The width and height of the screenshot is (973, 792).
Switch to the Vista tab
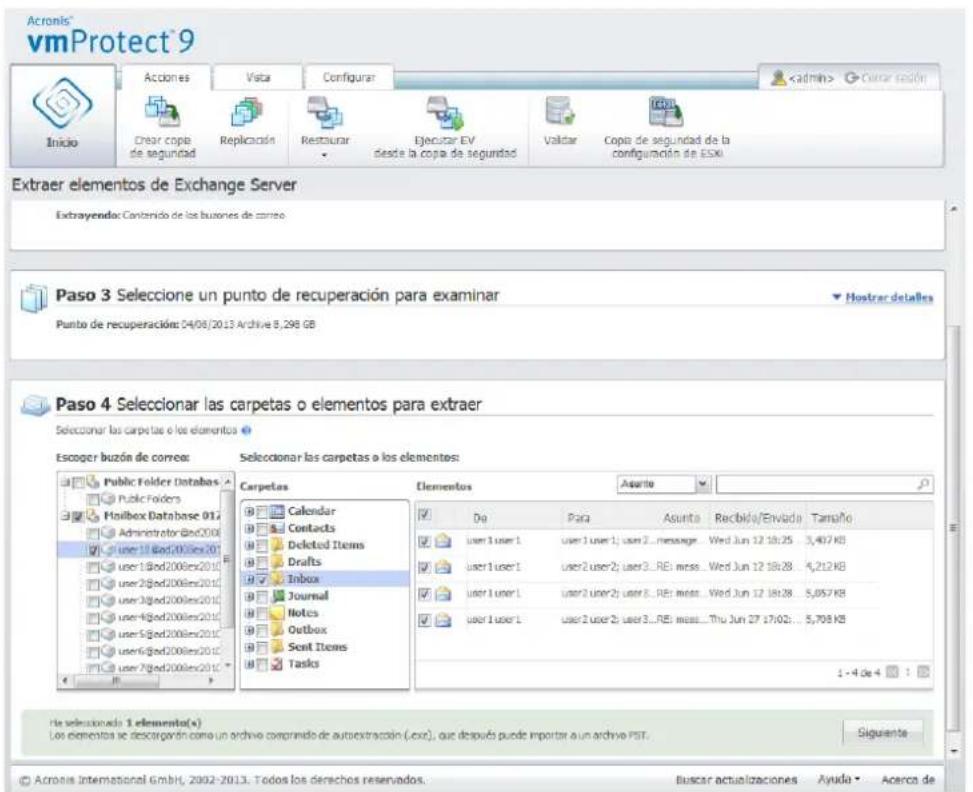tap(258, 78)
